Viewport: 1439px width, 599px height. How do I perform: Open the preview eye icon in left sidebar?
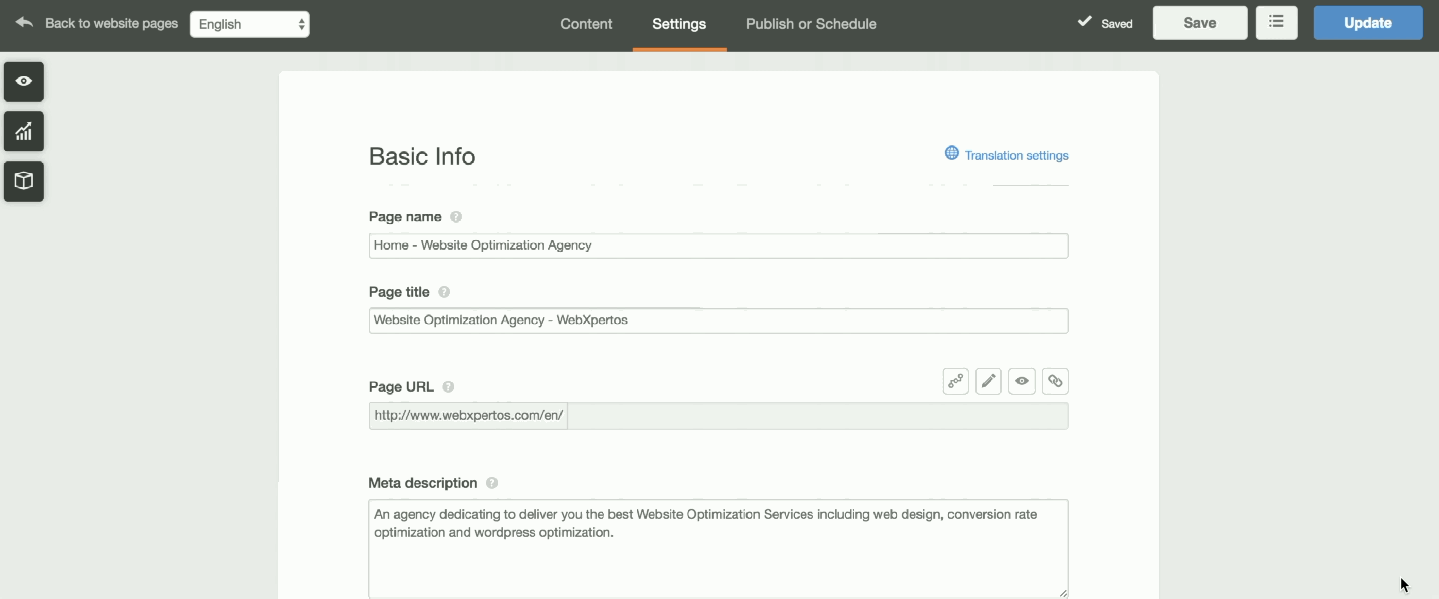pos(24,81)
